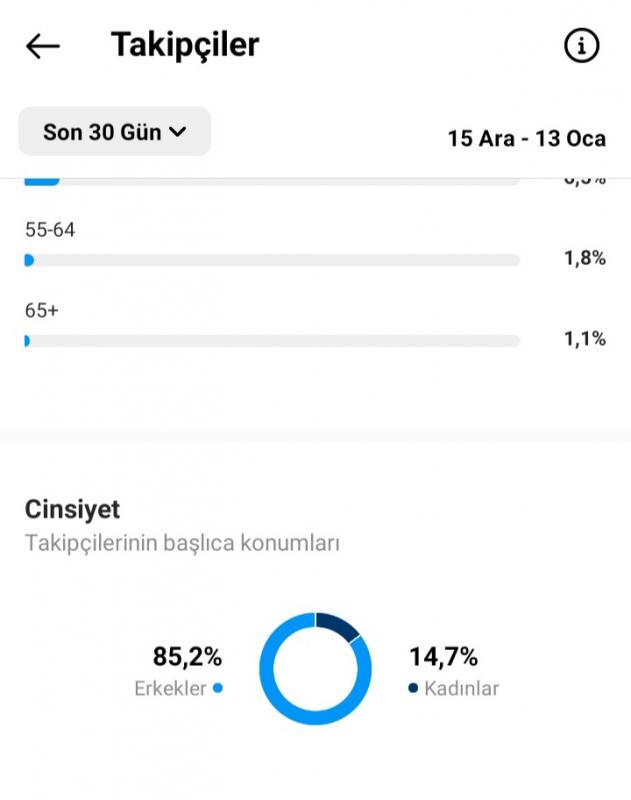This screenshot has height=800, width=631.
Task: Click the Takipçiler page title
Action: pyautogui.click(x=185, y=45)
